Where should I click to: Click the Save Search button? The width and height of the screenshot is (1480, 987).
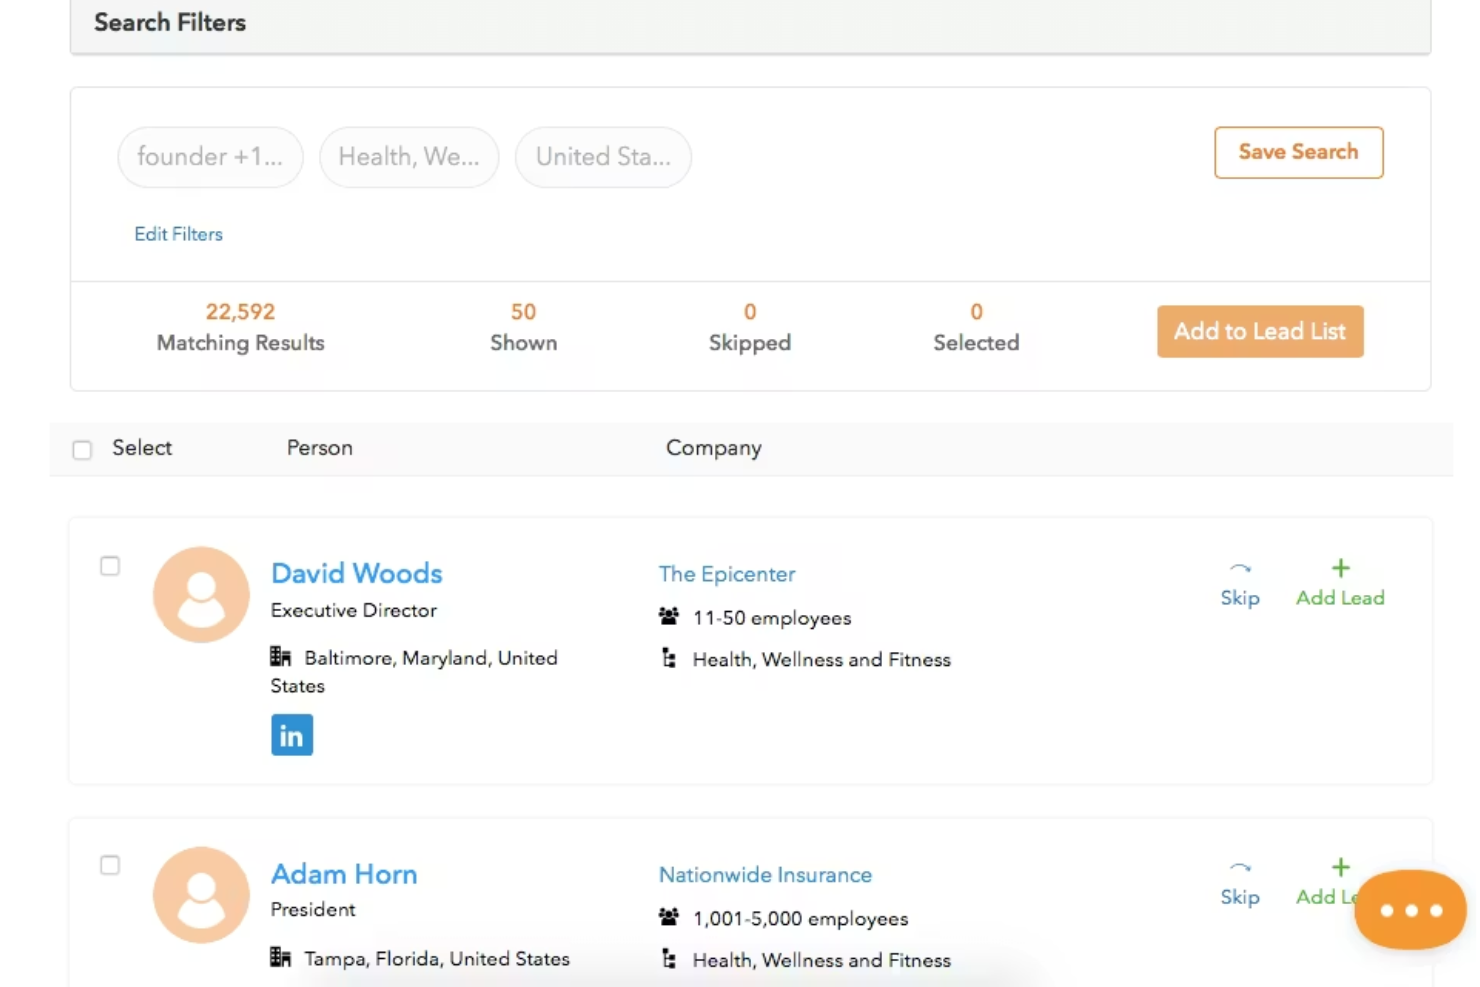pyautogui.click(x=1299, y=152)
